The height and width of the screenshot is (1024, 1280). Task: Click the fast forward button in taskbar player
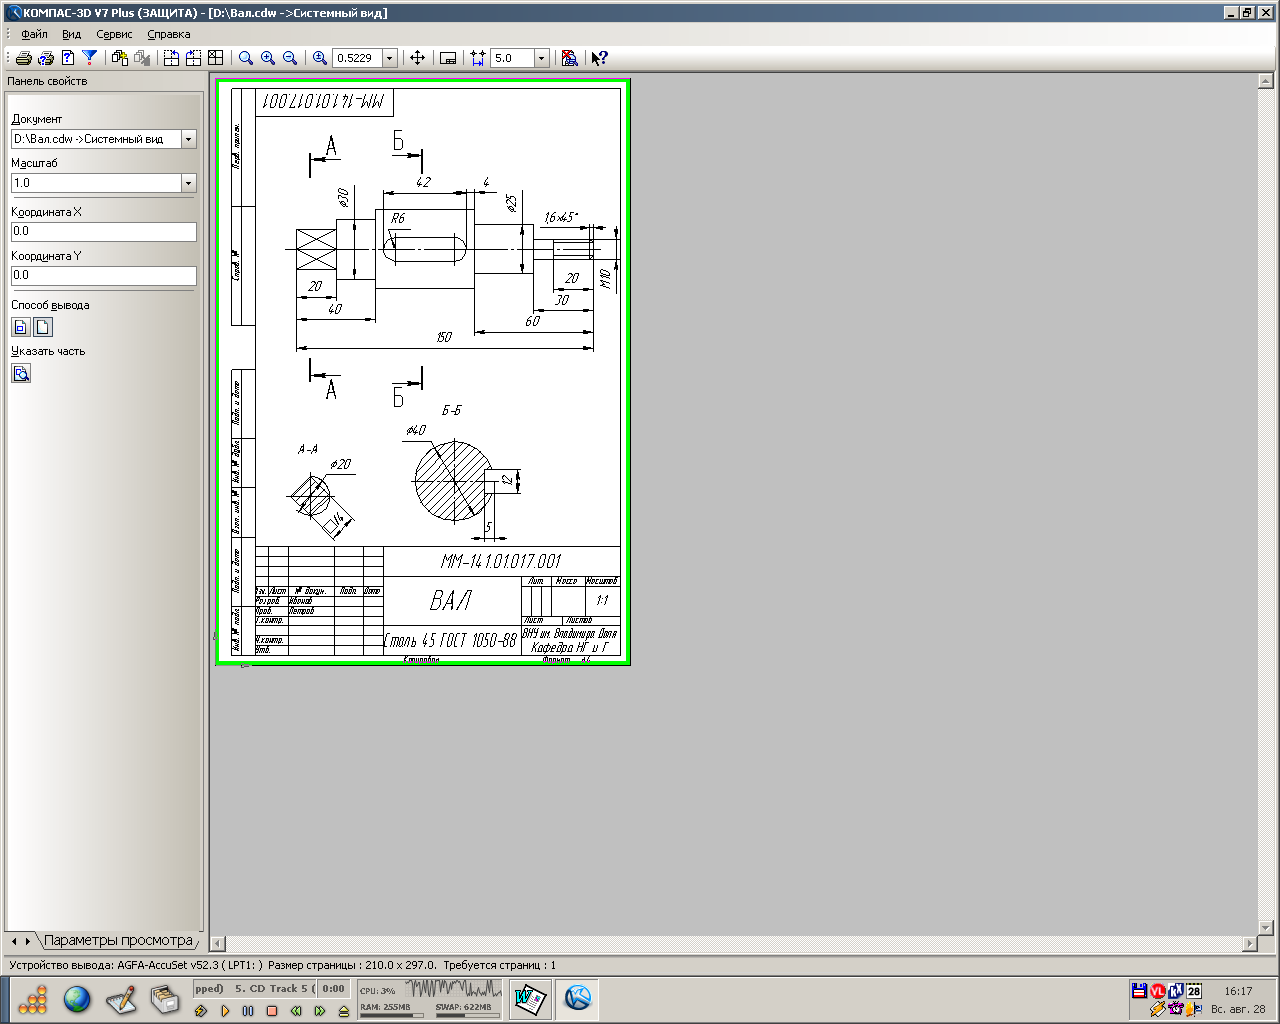pyautogui.click(x=320, y=1011)
